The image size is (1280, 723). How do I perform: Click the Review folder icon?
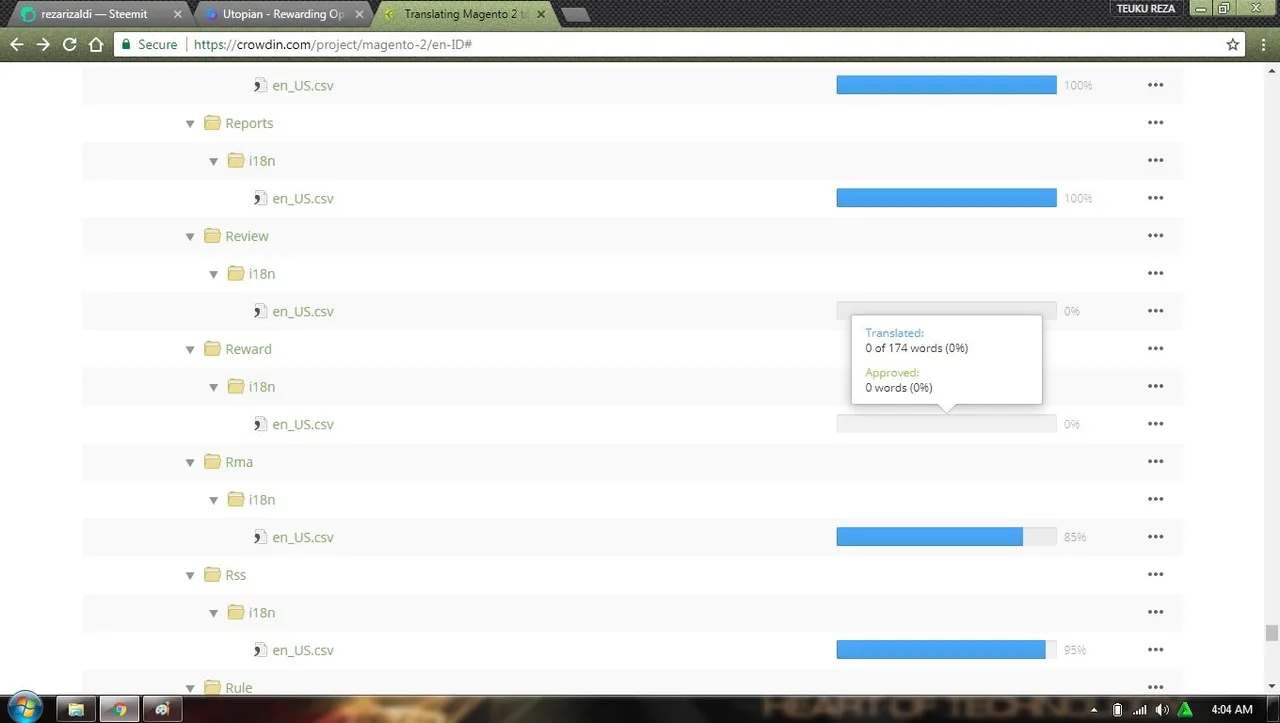click(212, 236)
